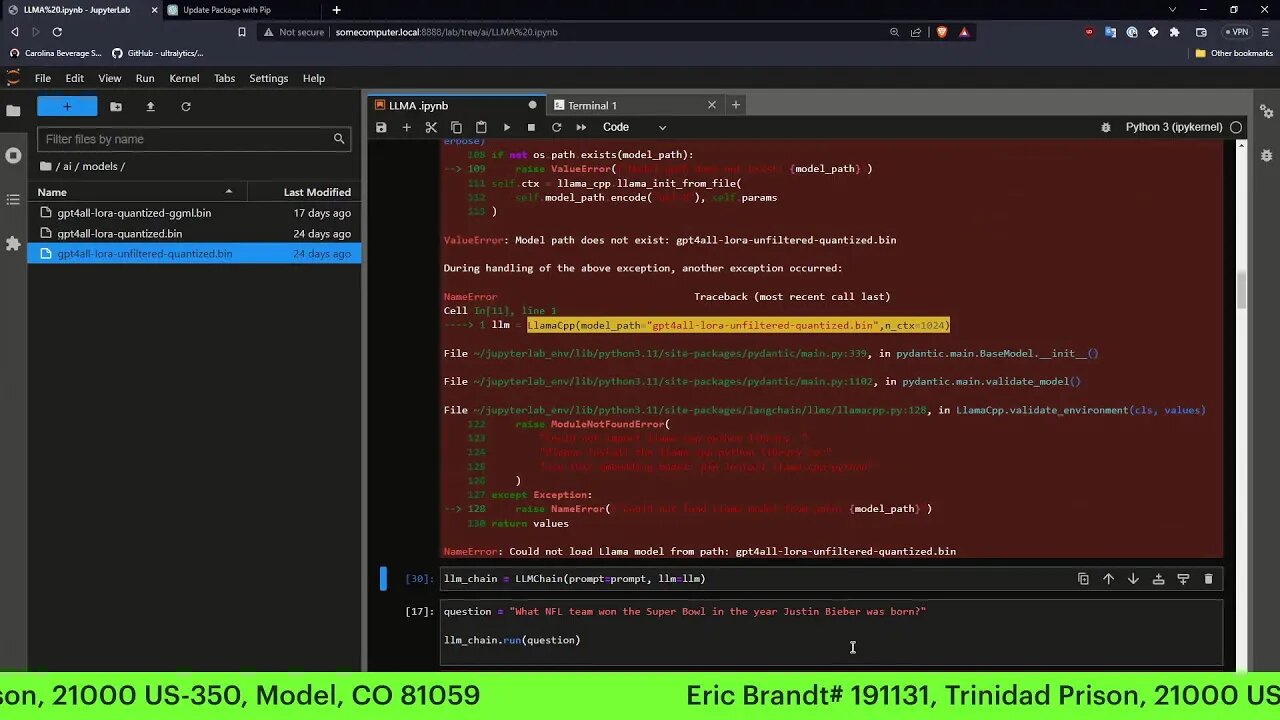This screenshot has height=720, width=1280.
Task: Open the Table of Contents sidebar
Action: pos(13,199)
